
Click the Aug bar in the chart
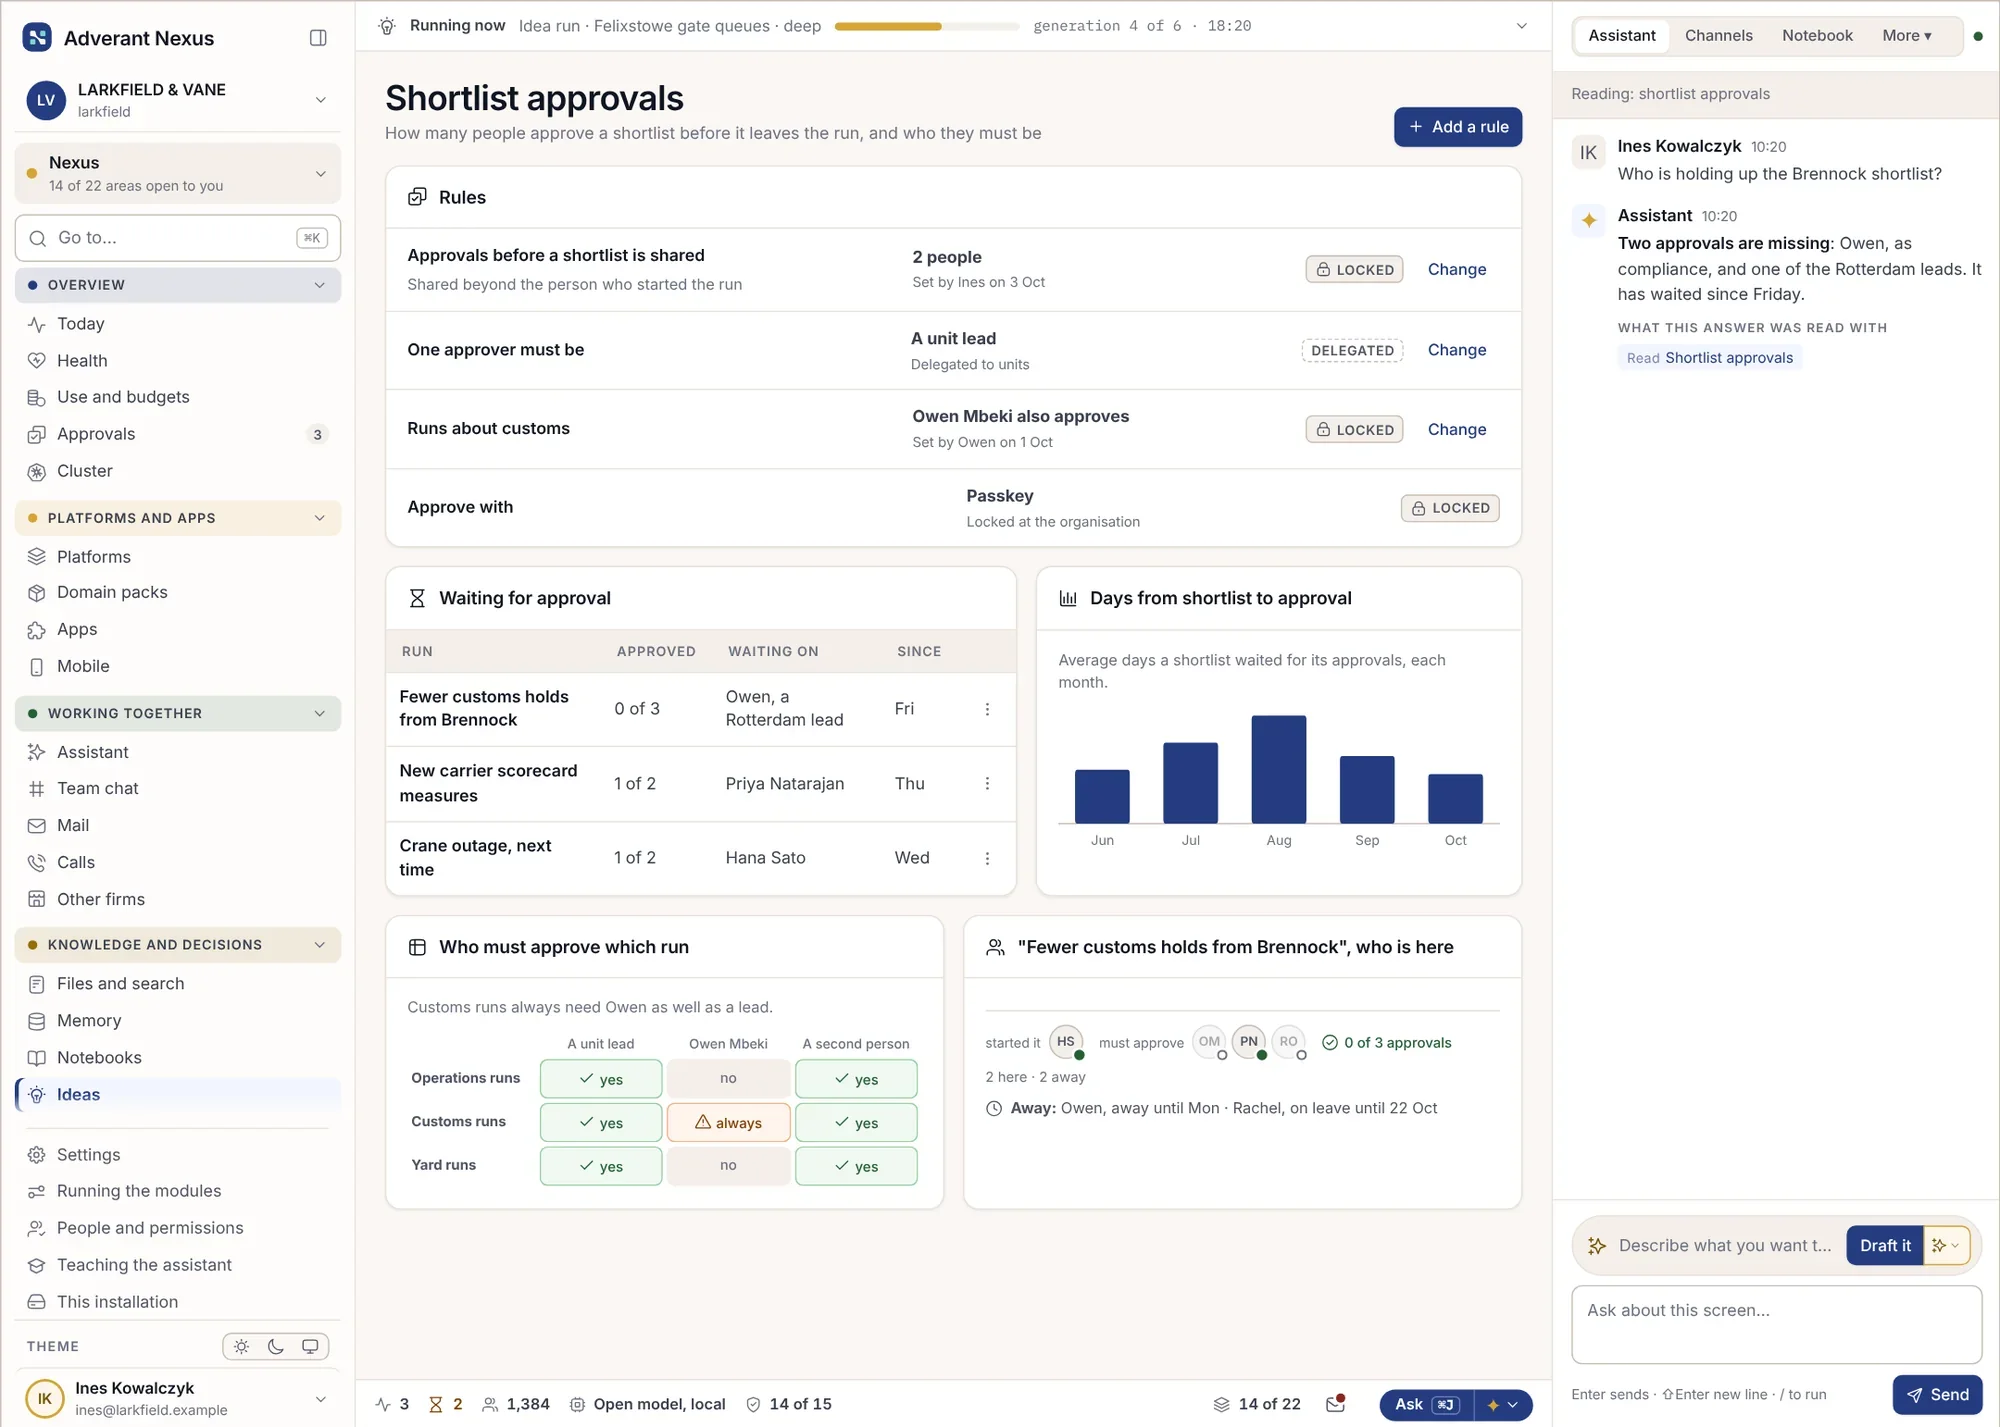coord(1278,769)
